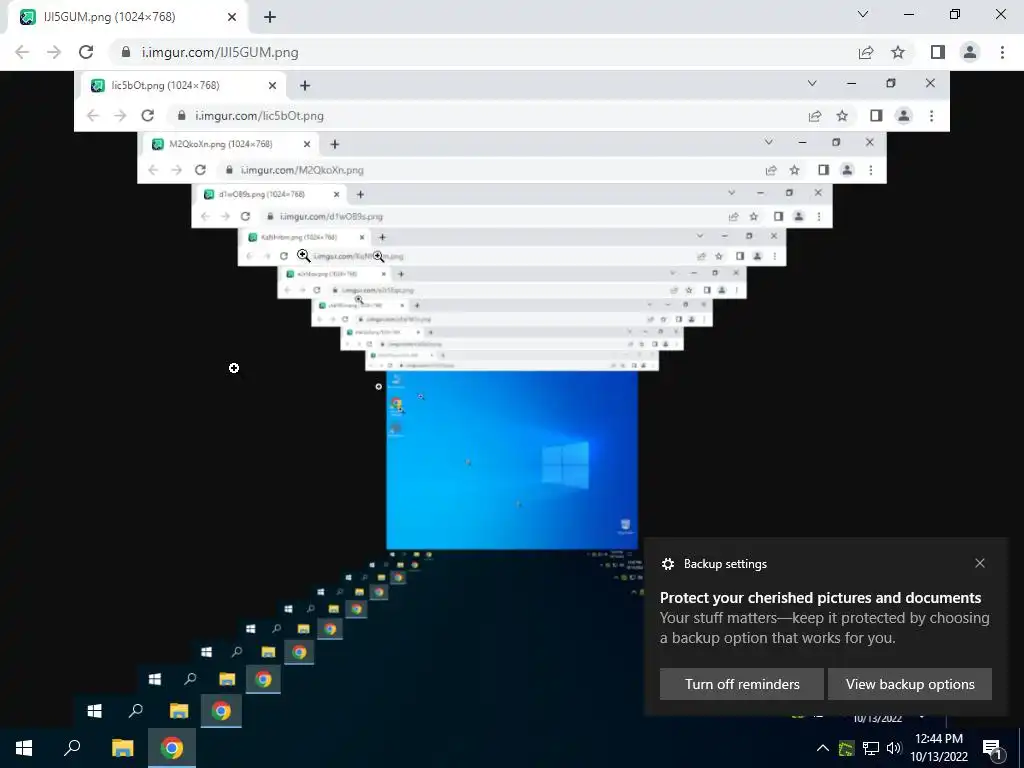Go forward in the IJI5GUM.png browser window
Viewport: 1024px width, 768px height.
(x=54, y=52)
